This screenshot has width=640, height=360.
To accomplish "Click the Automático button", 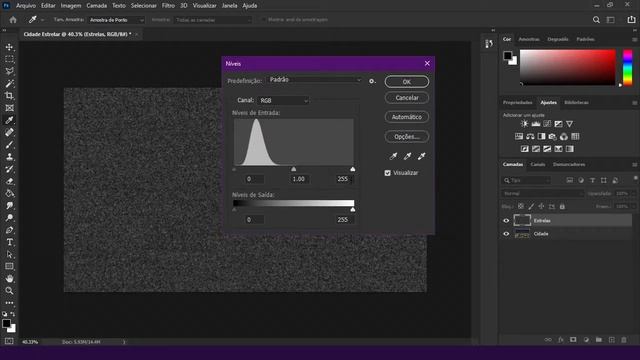I will (407, 117).
